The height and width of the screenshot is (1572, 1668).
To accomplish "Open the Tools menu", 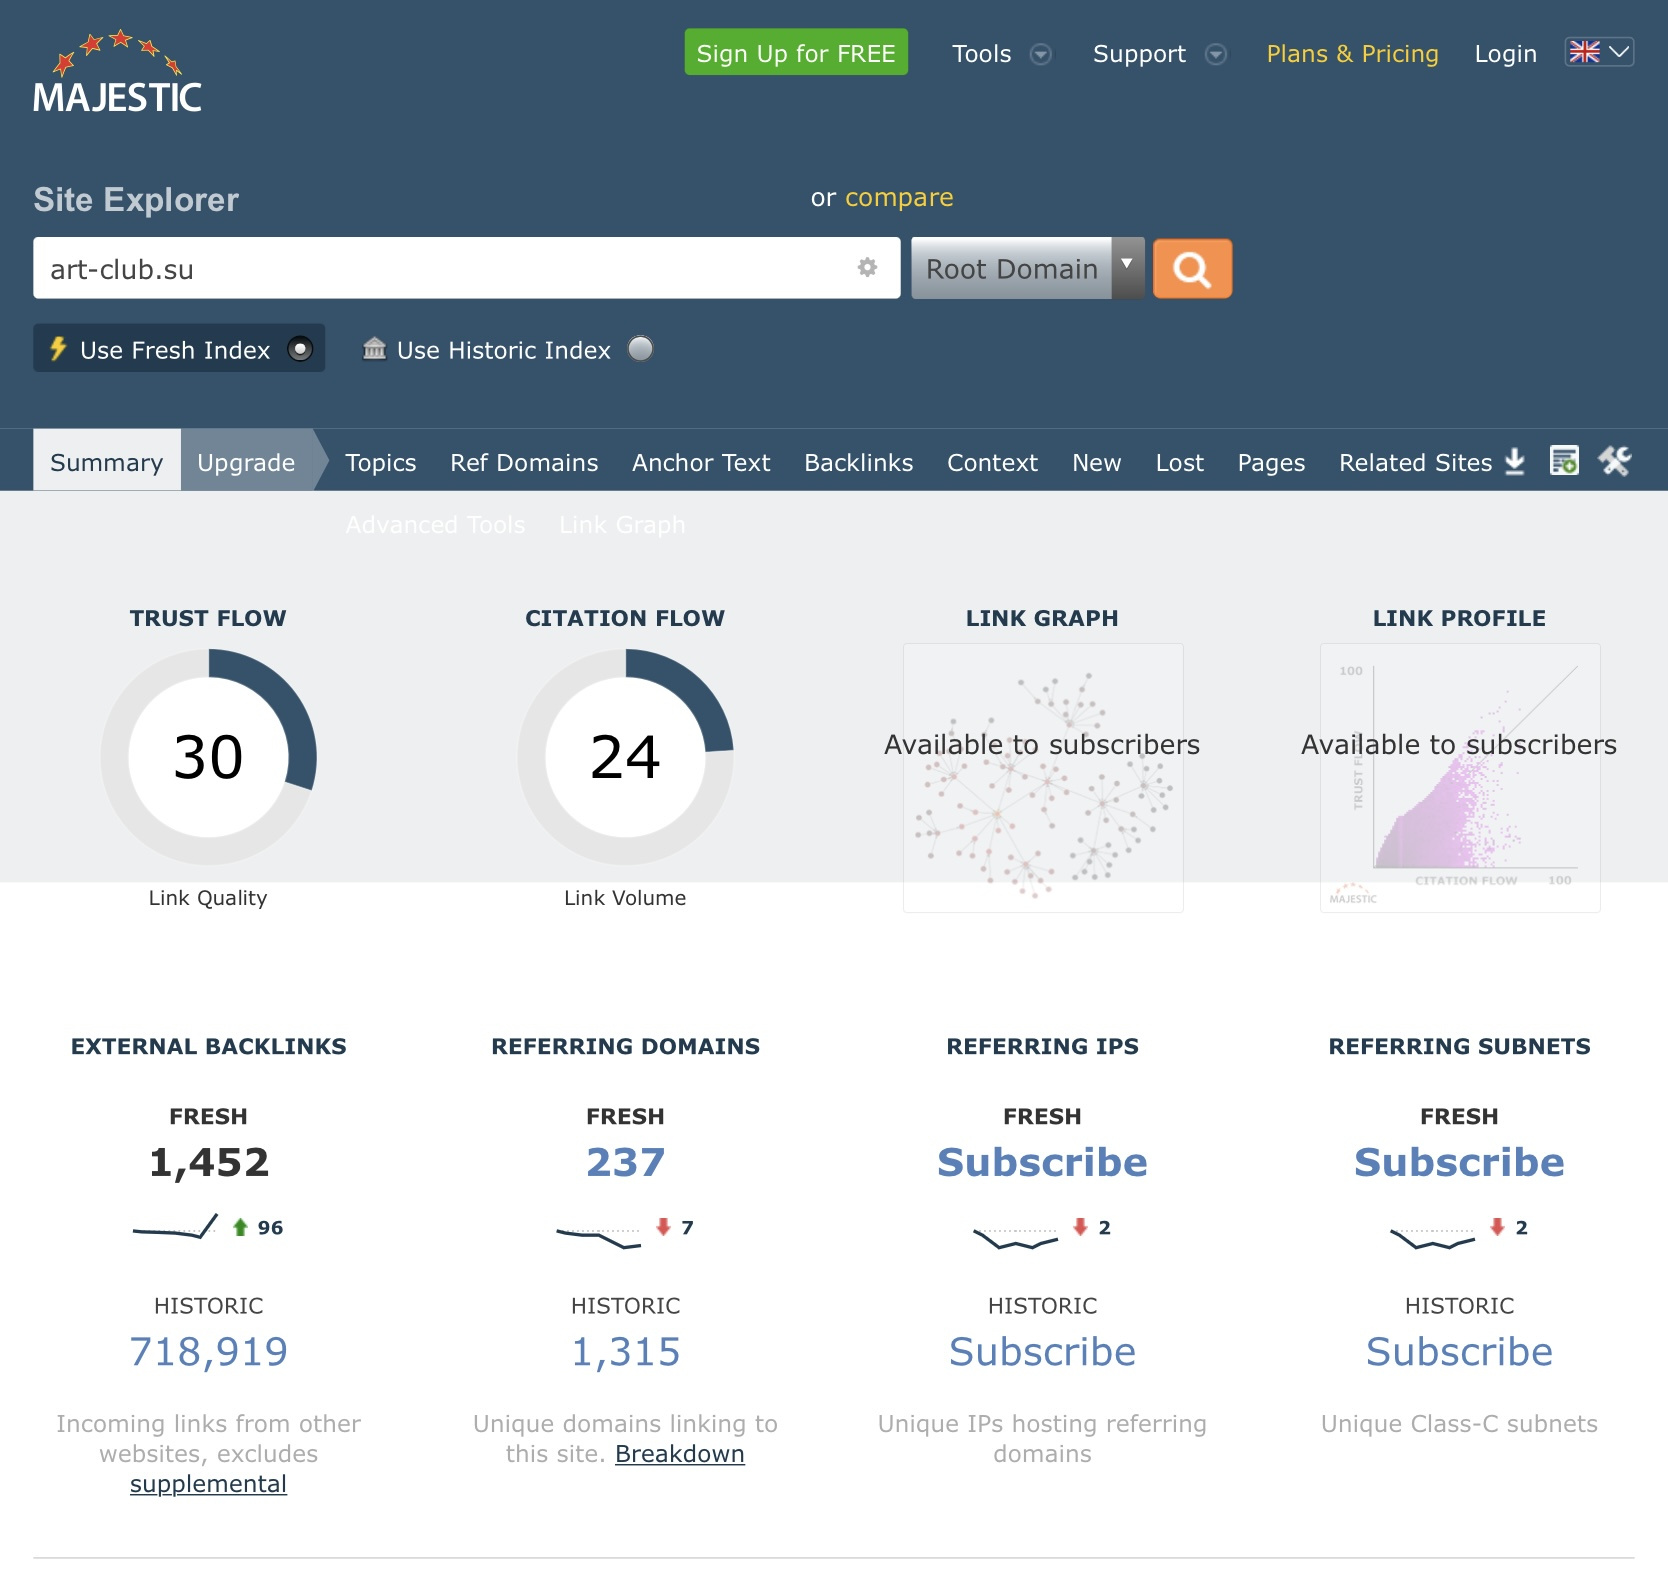I will click(x=981, y=53).
